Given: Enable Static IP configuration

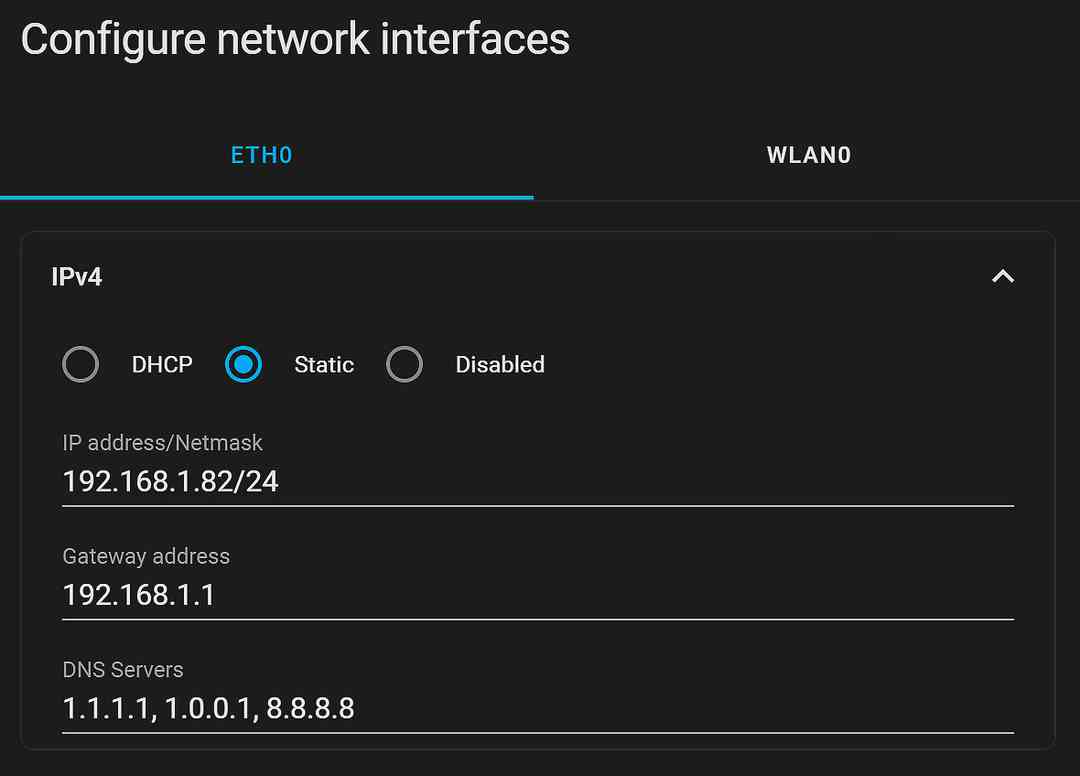Looking at the screenshot, I should [x=243, y=364].
